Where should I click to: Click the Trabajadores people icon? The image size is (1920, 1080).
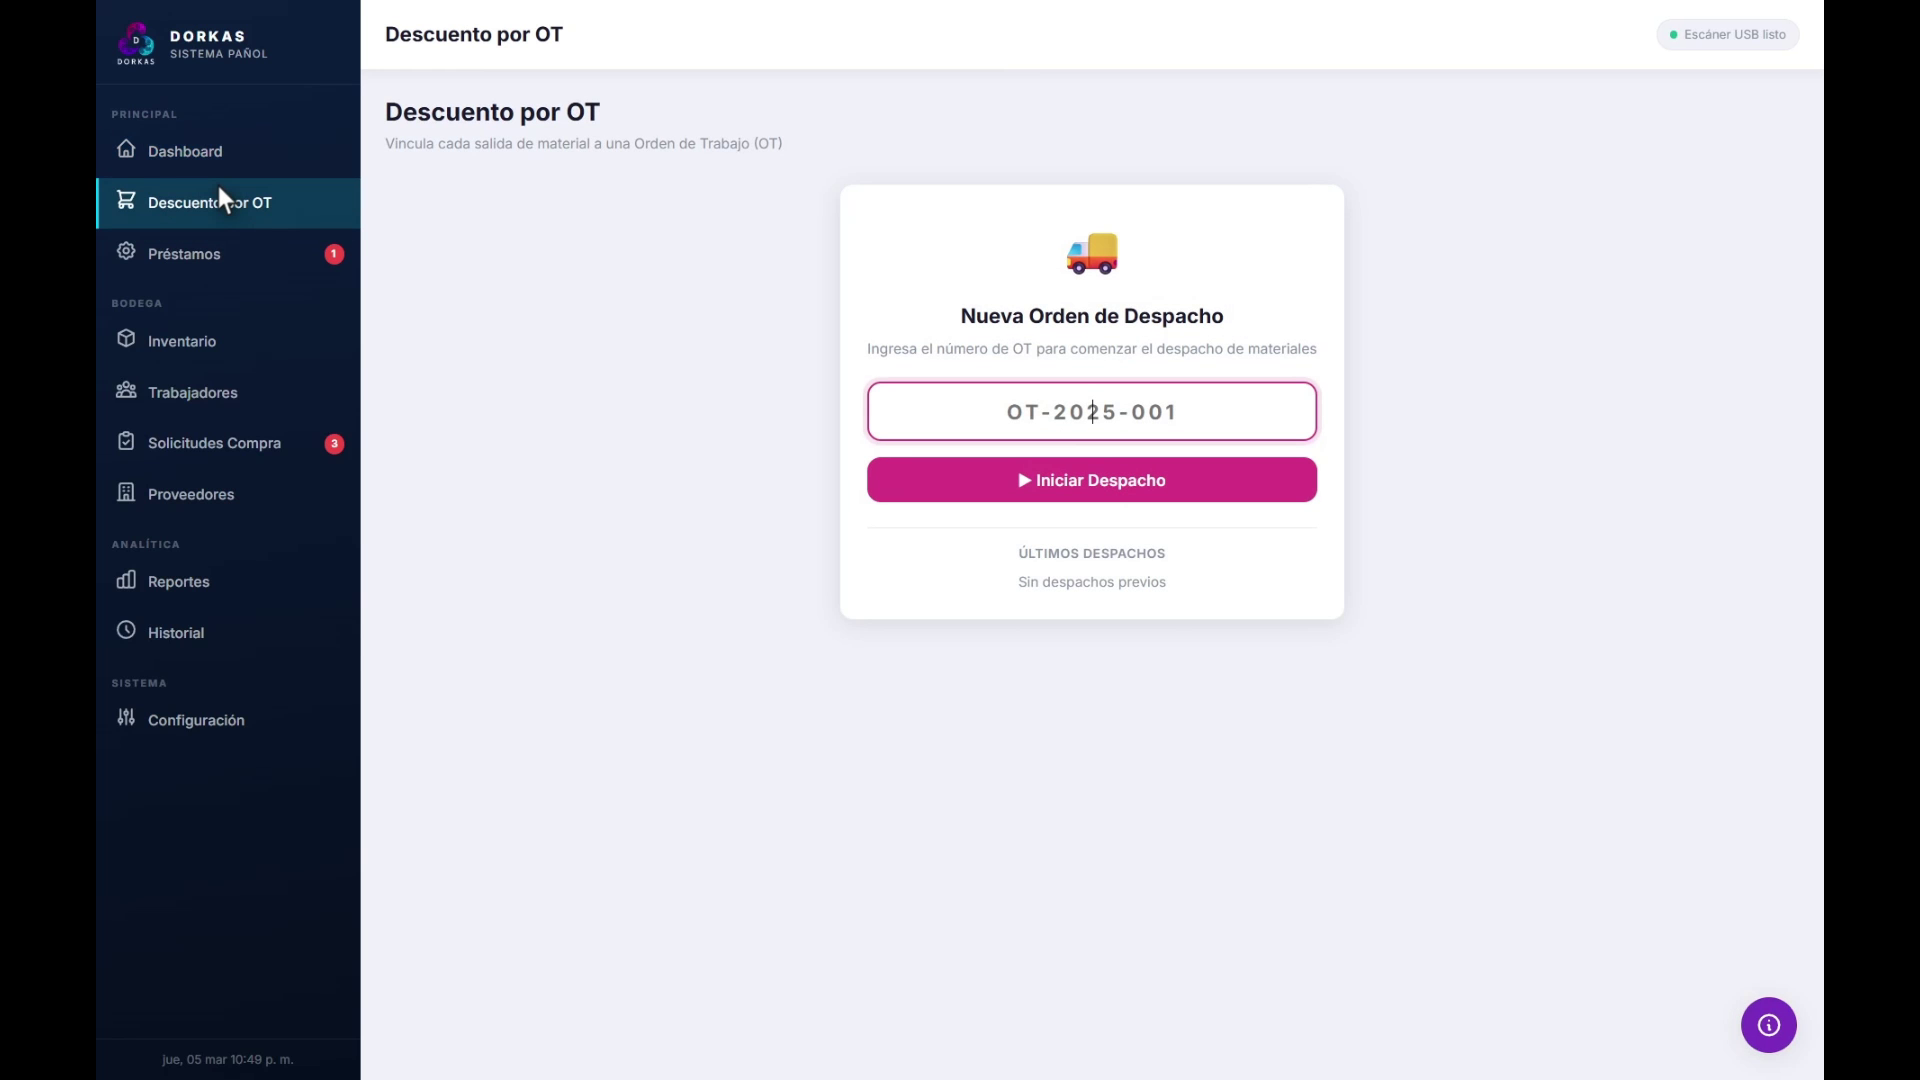[x=126, y=390]
